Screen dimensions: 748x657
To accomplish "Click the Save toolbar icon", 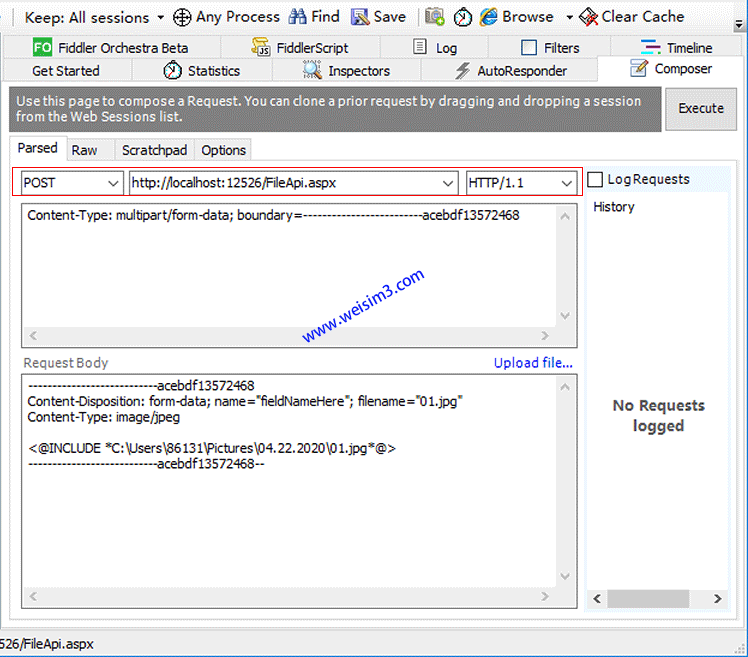I will (x=360, y=18).
